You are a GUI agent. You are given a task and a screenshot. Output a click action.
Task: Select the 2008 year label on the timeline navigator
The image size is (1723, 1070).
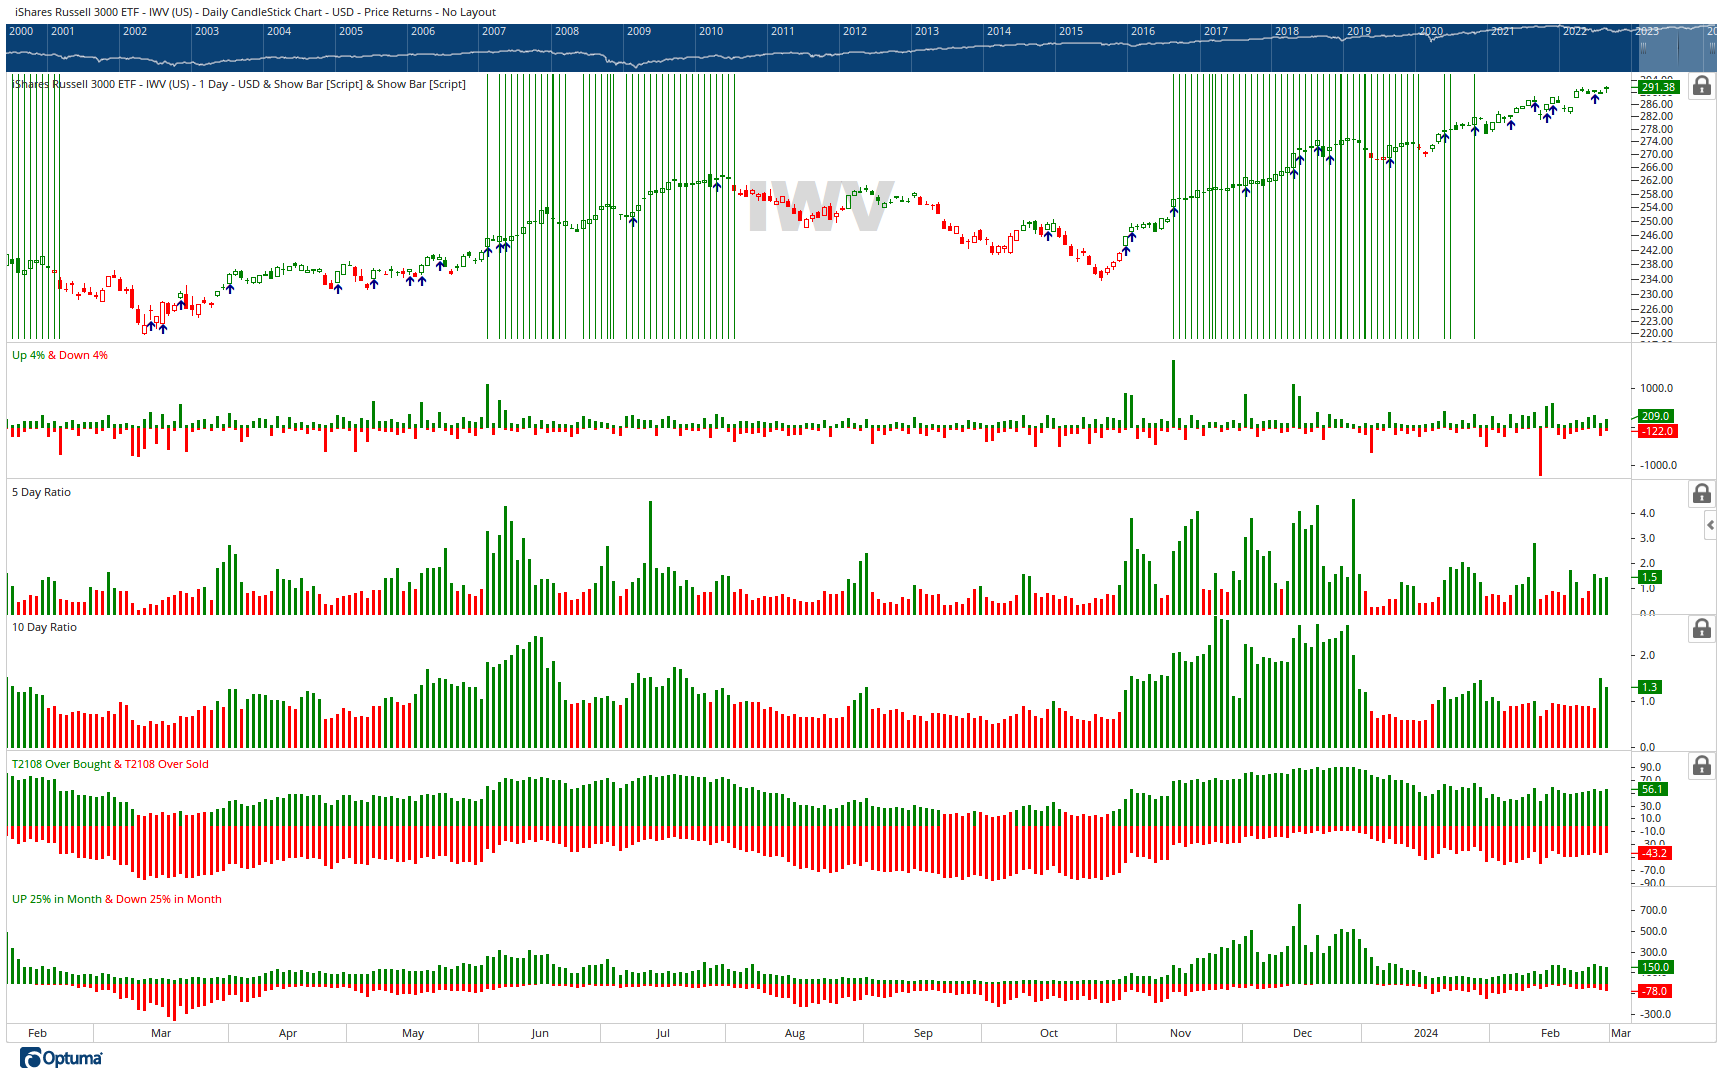[x=568, y=31]
